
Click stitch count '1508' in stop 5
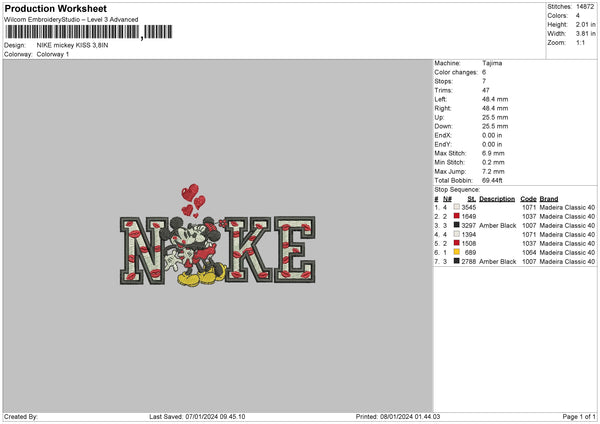(469, 243)
